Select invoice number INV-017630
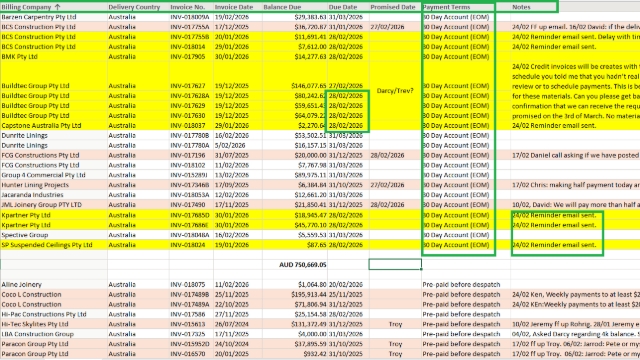640x360 pixels. tap(191, 116)
